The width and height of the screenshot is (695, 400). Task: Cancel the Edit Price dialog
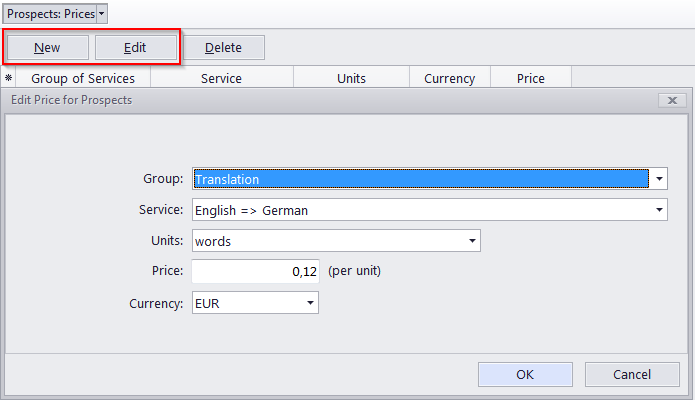tap(632, 374)
